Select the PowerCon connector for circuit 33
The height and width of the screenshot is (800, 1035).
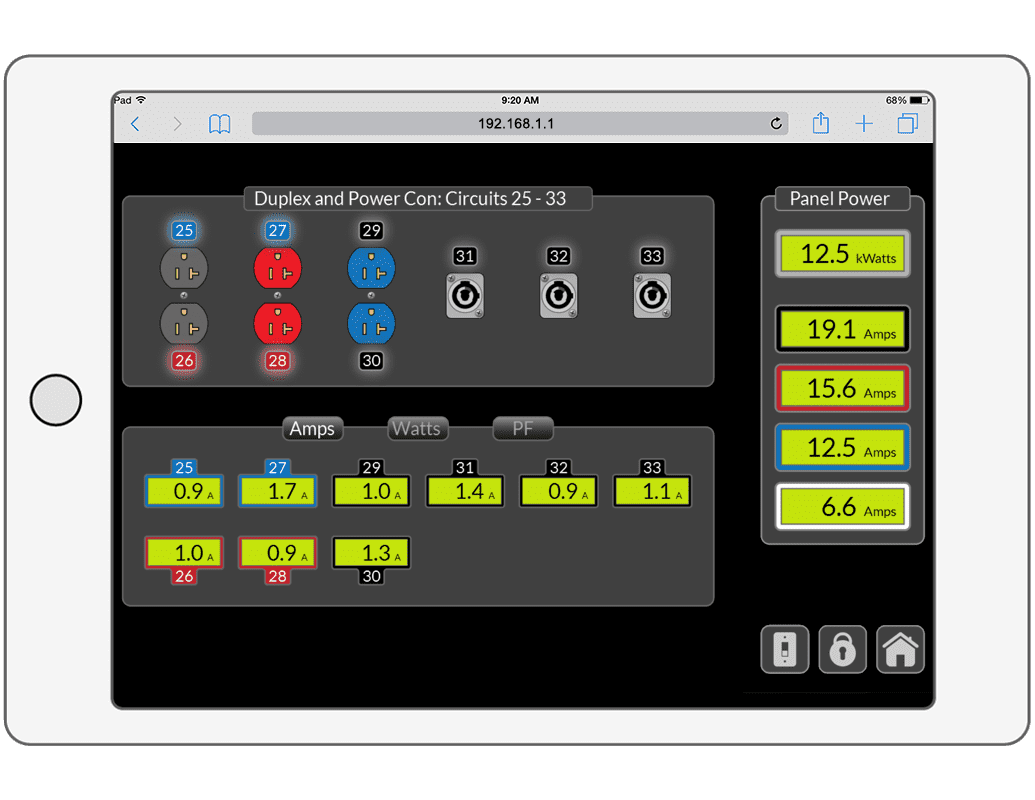click(x=652, y=296)
